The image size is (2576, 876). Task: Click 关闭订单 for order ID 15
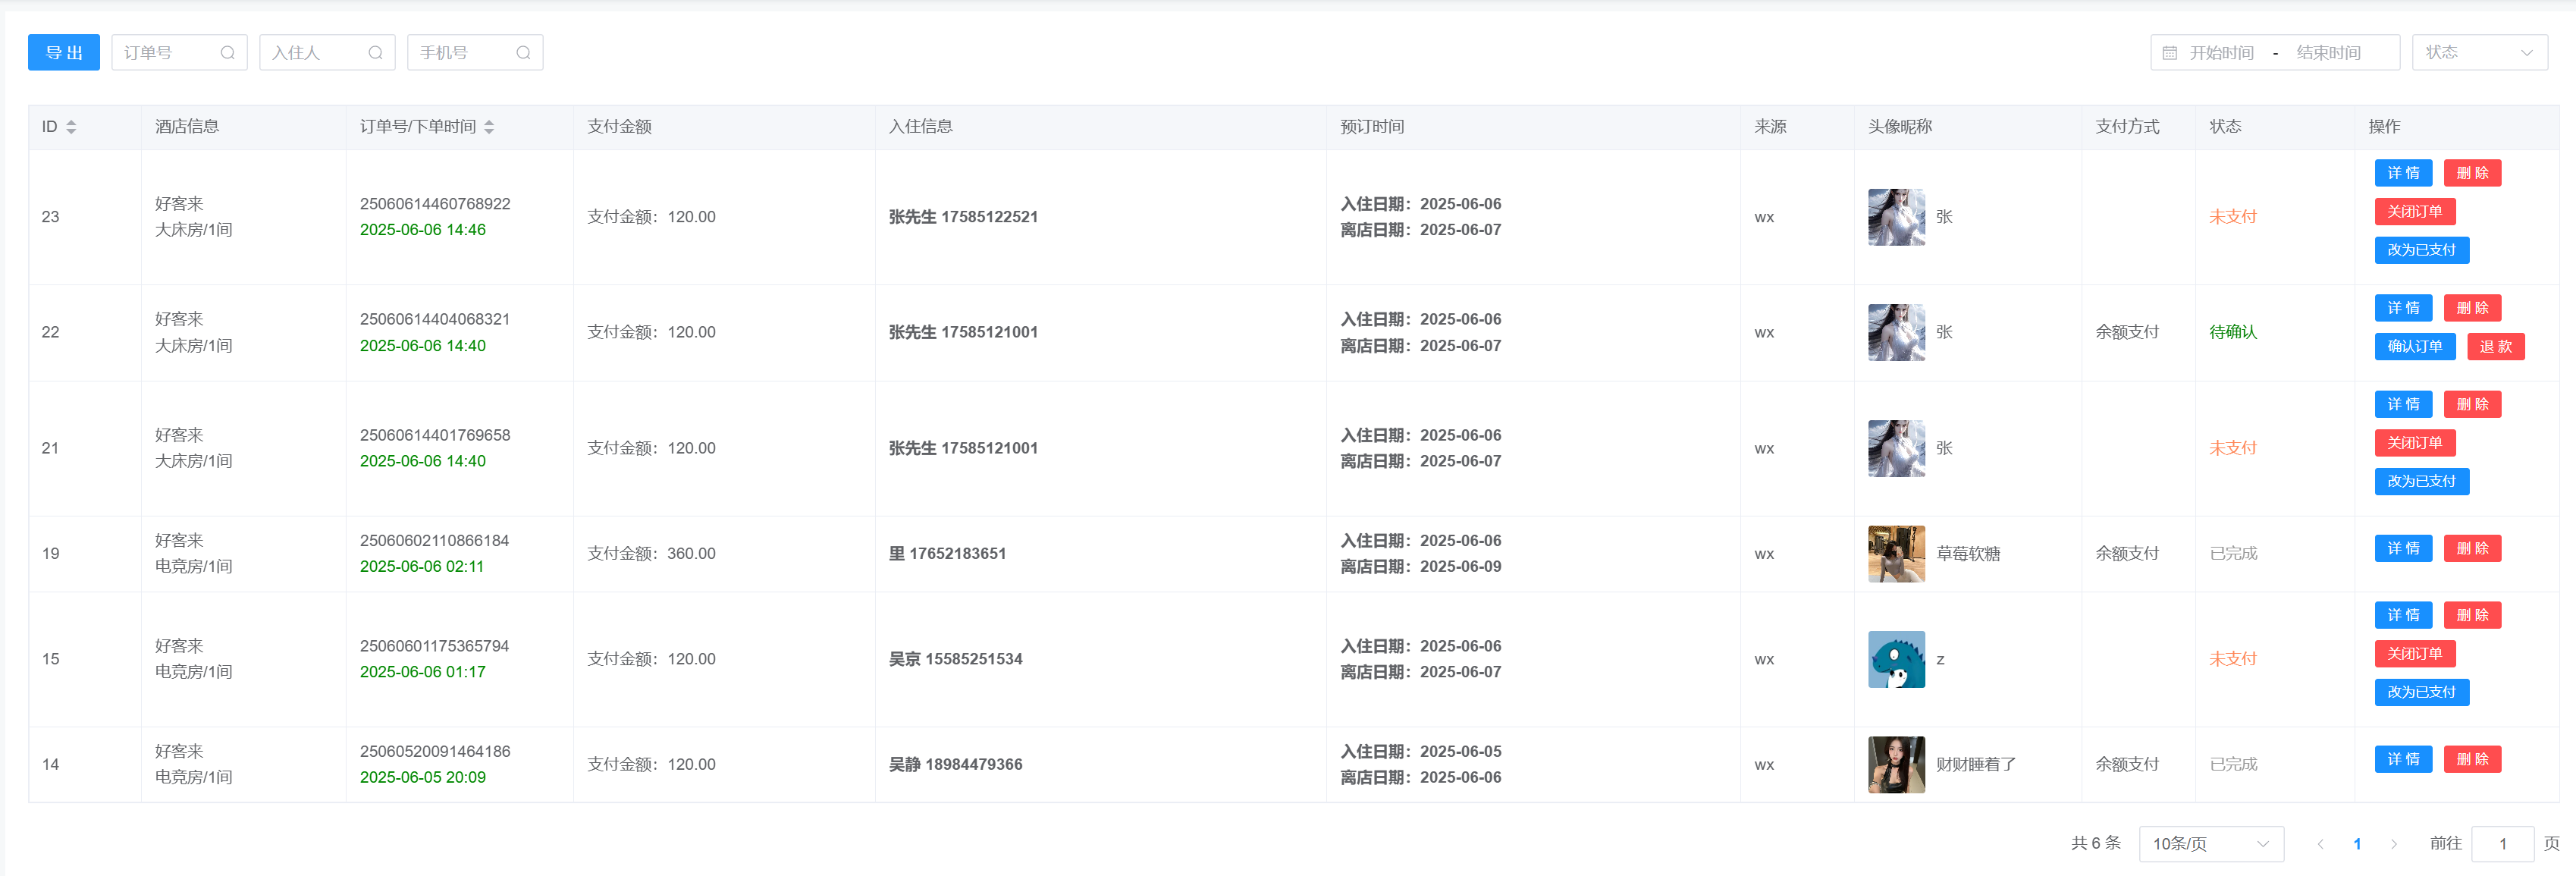[2414, 654]
